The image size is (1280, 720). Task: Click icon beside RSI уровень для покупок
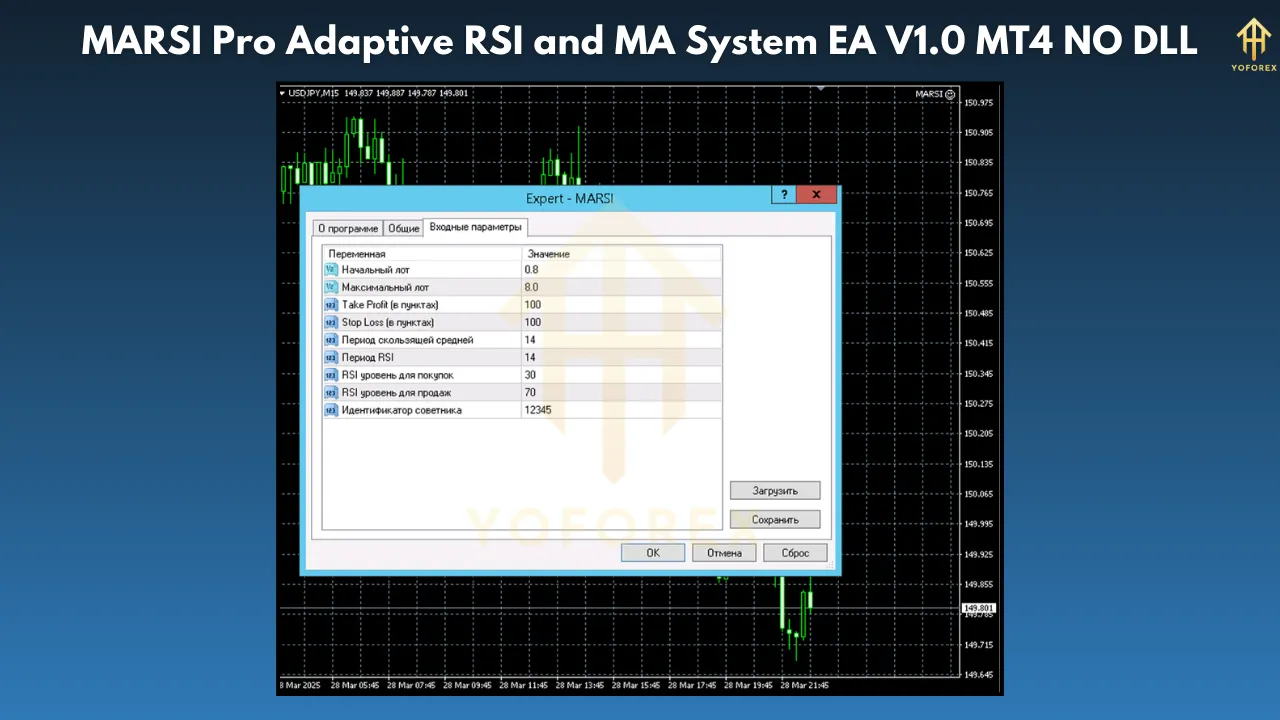(331, 375)
